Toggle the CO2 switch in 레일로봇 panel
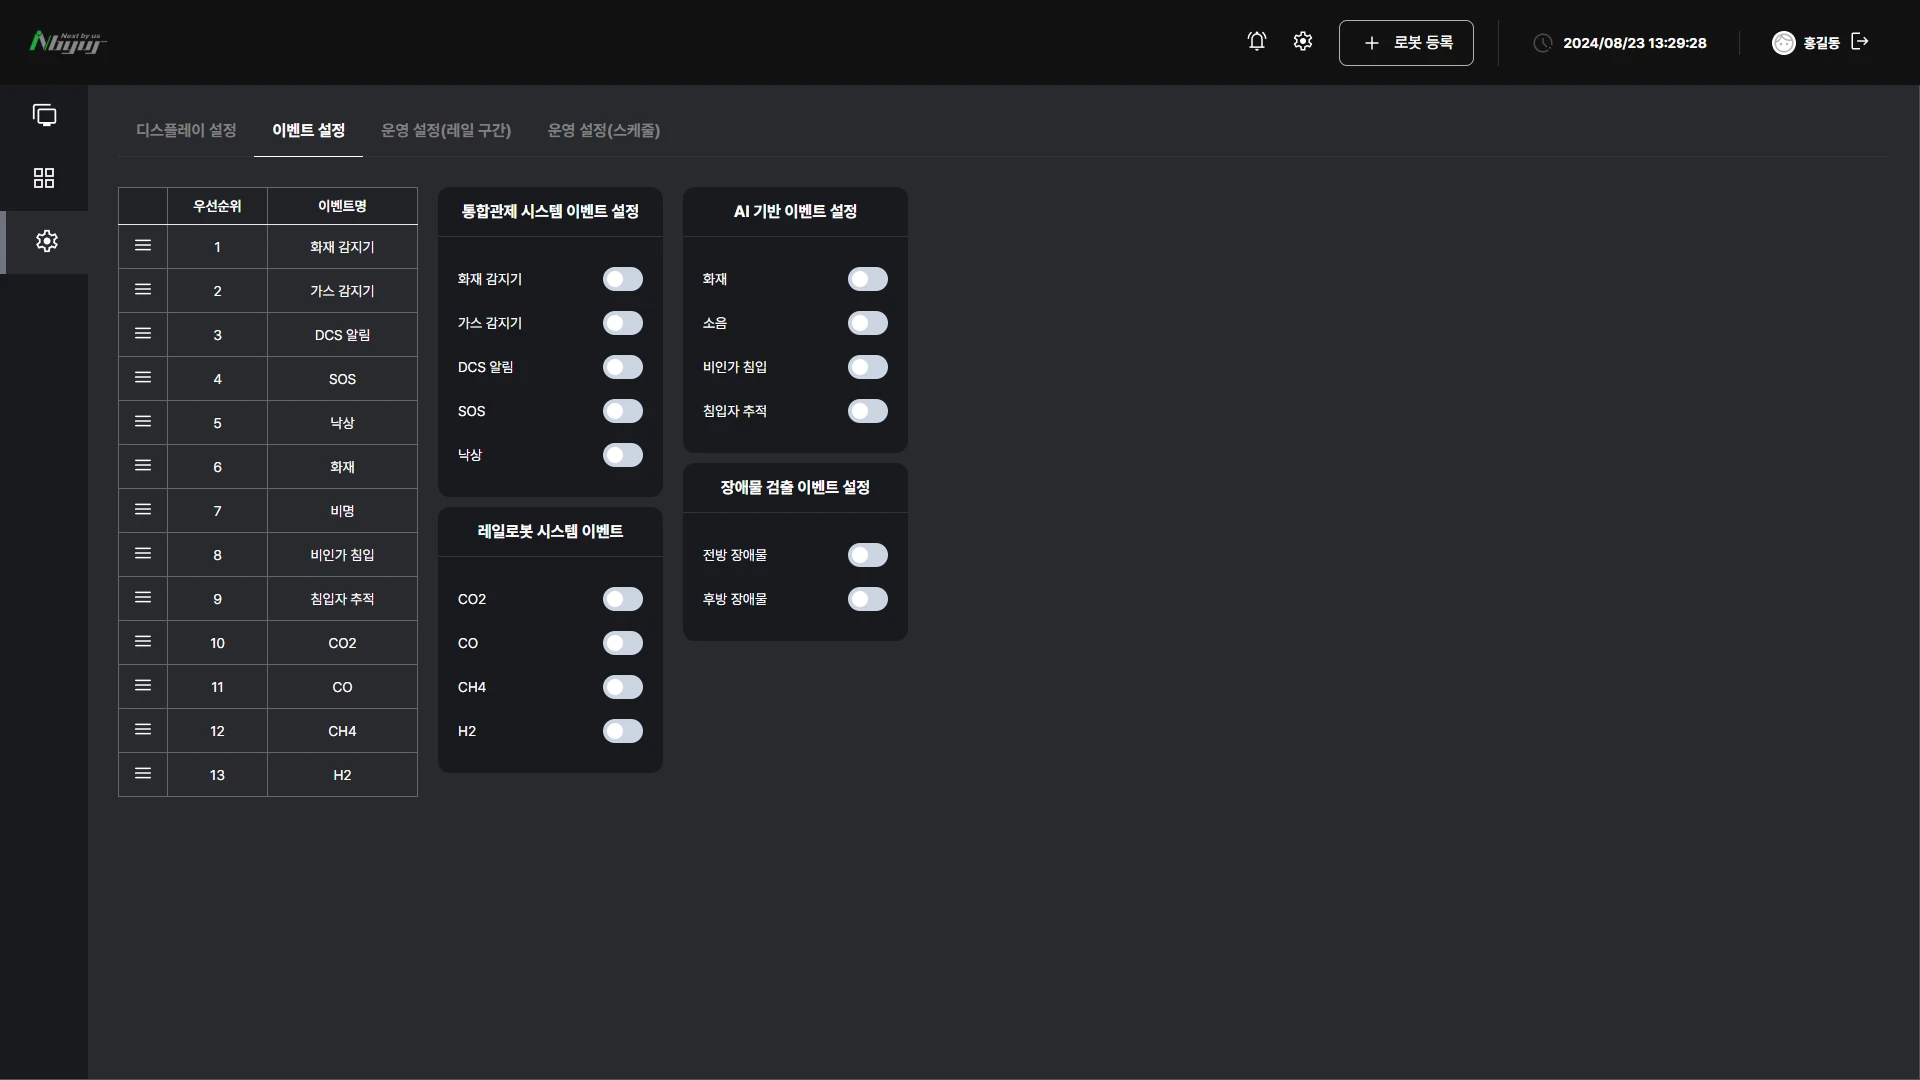This screenshot has width=1920, height=1080. click(622, 599)
